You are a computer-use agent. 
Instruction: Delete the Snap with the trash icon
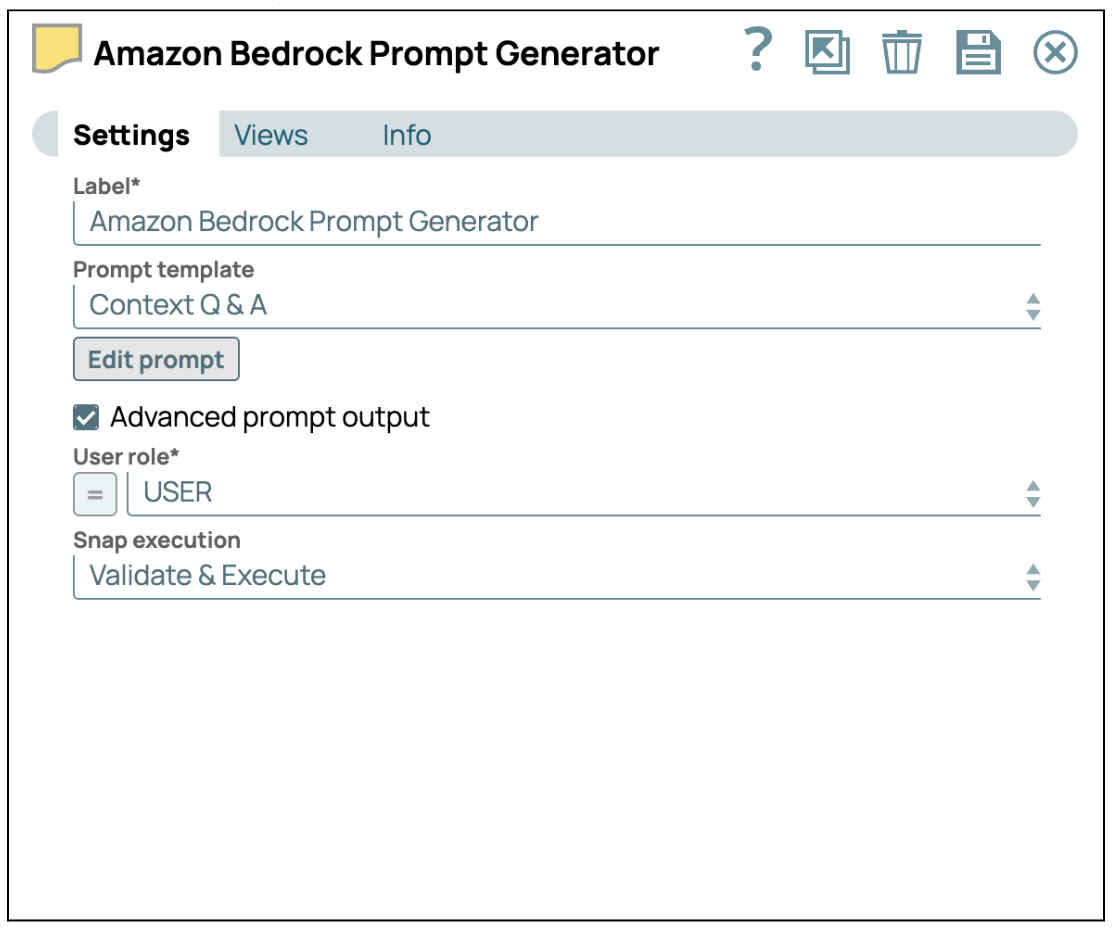tap(901, 52)
